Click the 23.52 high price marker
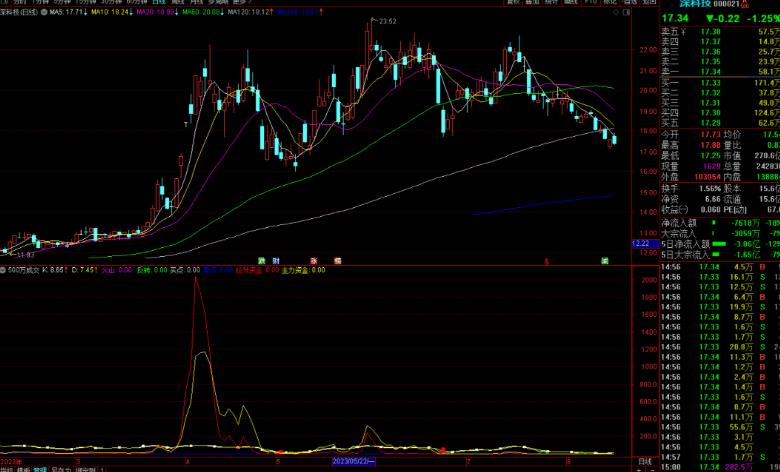The height and width of the screenshot is (472, 780). point(388,21)
